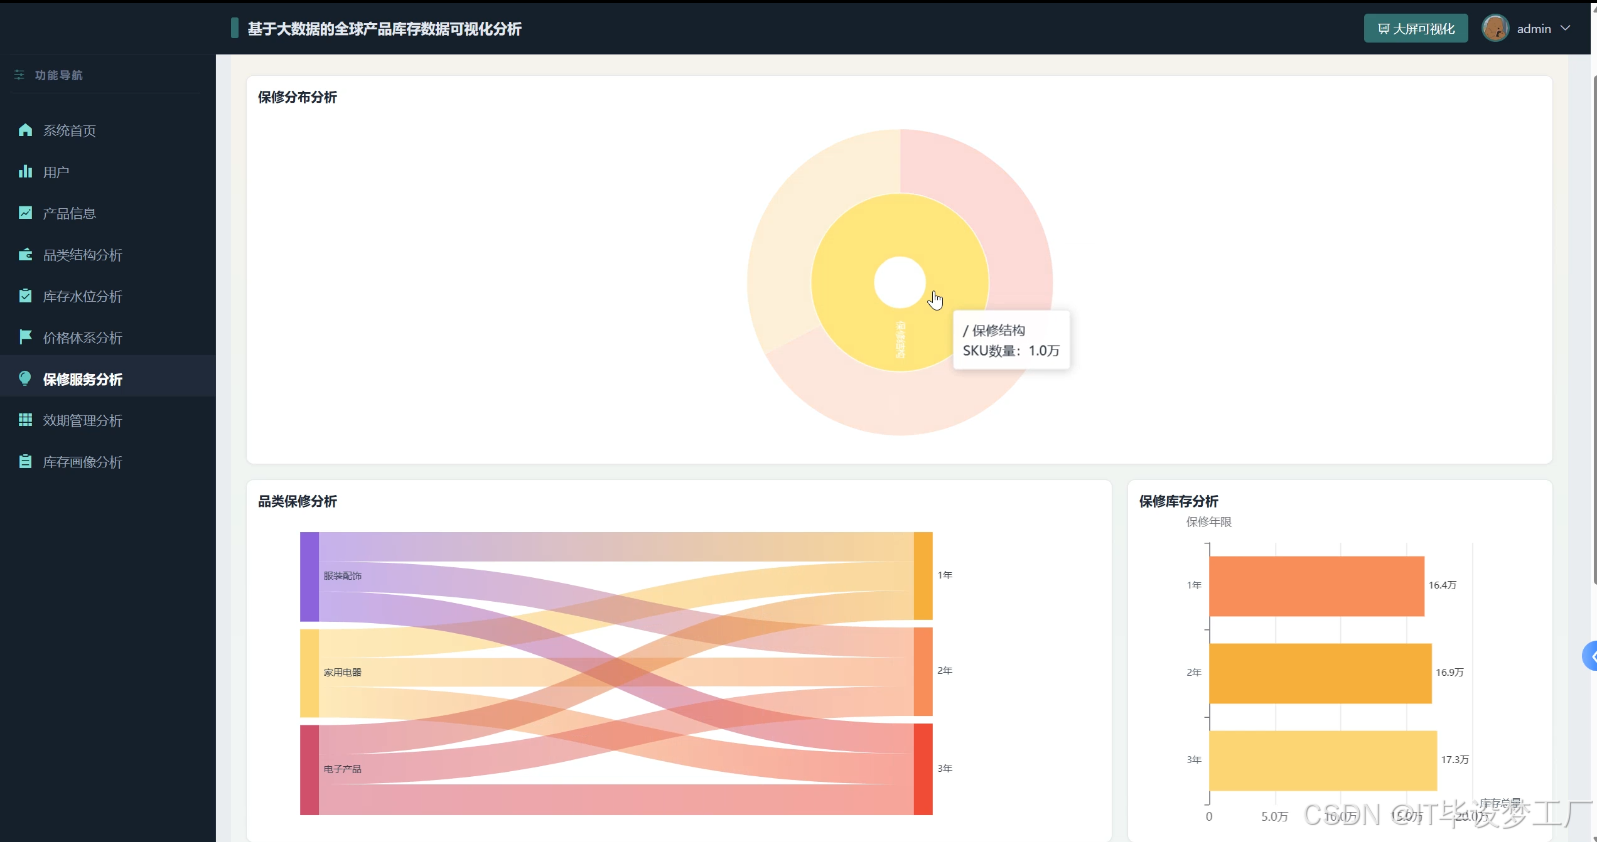The height and width of the screenshot is (842, 1597).
Task: Click the clipboard icon beside 库存水位分析
Action: pyautogui.click(x=25, y=296)
